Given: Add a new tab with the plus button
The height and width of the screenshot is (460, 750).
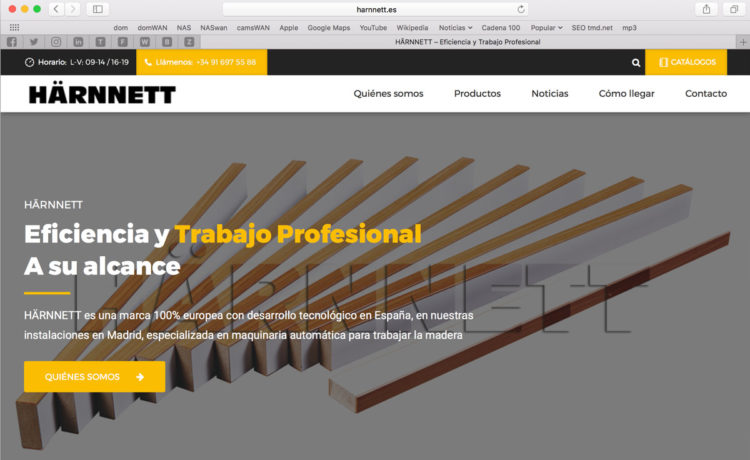Looking at the screenshot, I should click(x=743, y=42).
